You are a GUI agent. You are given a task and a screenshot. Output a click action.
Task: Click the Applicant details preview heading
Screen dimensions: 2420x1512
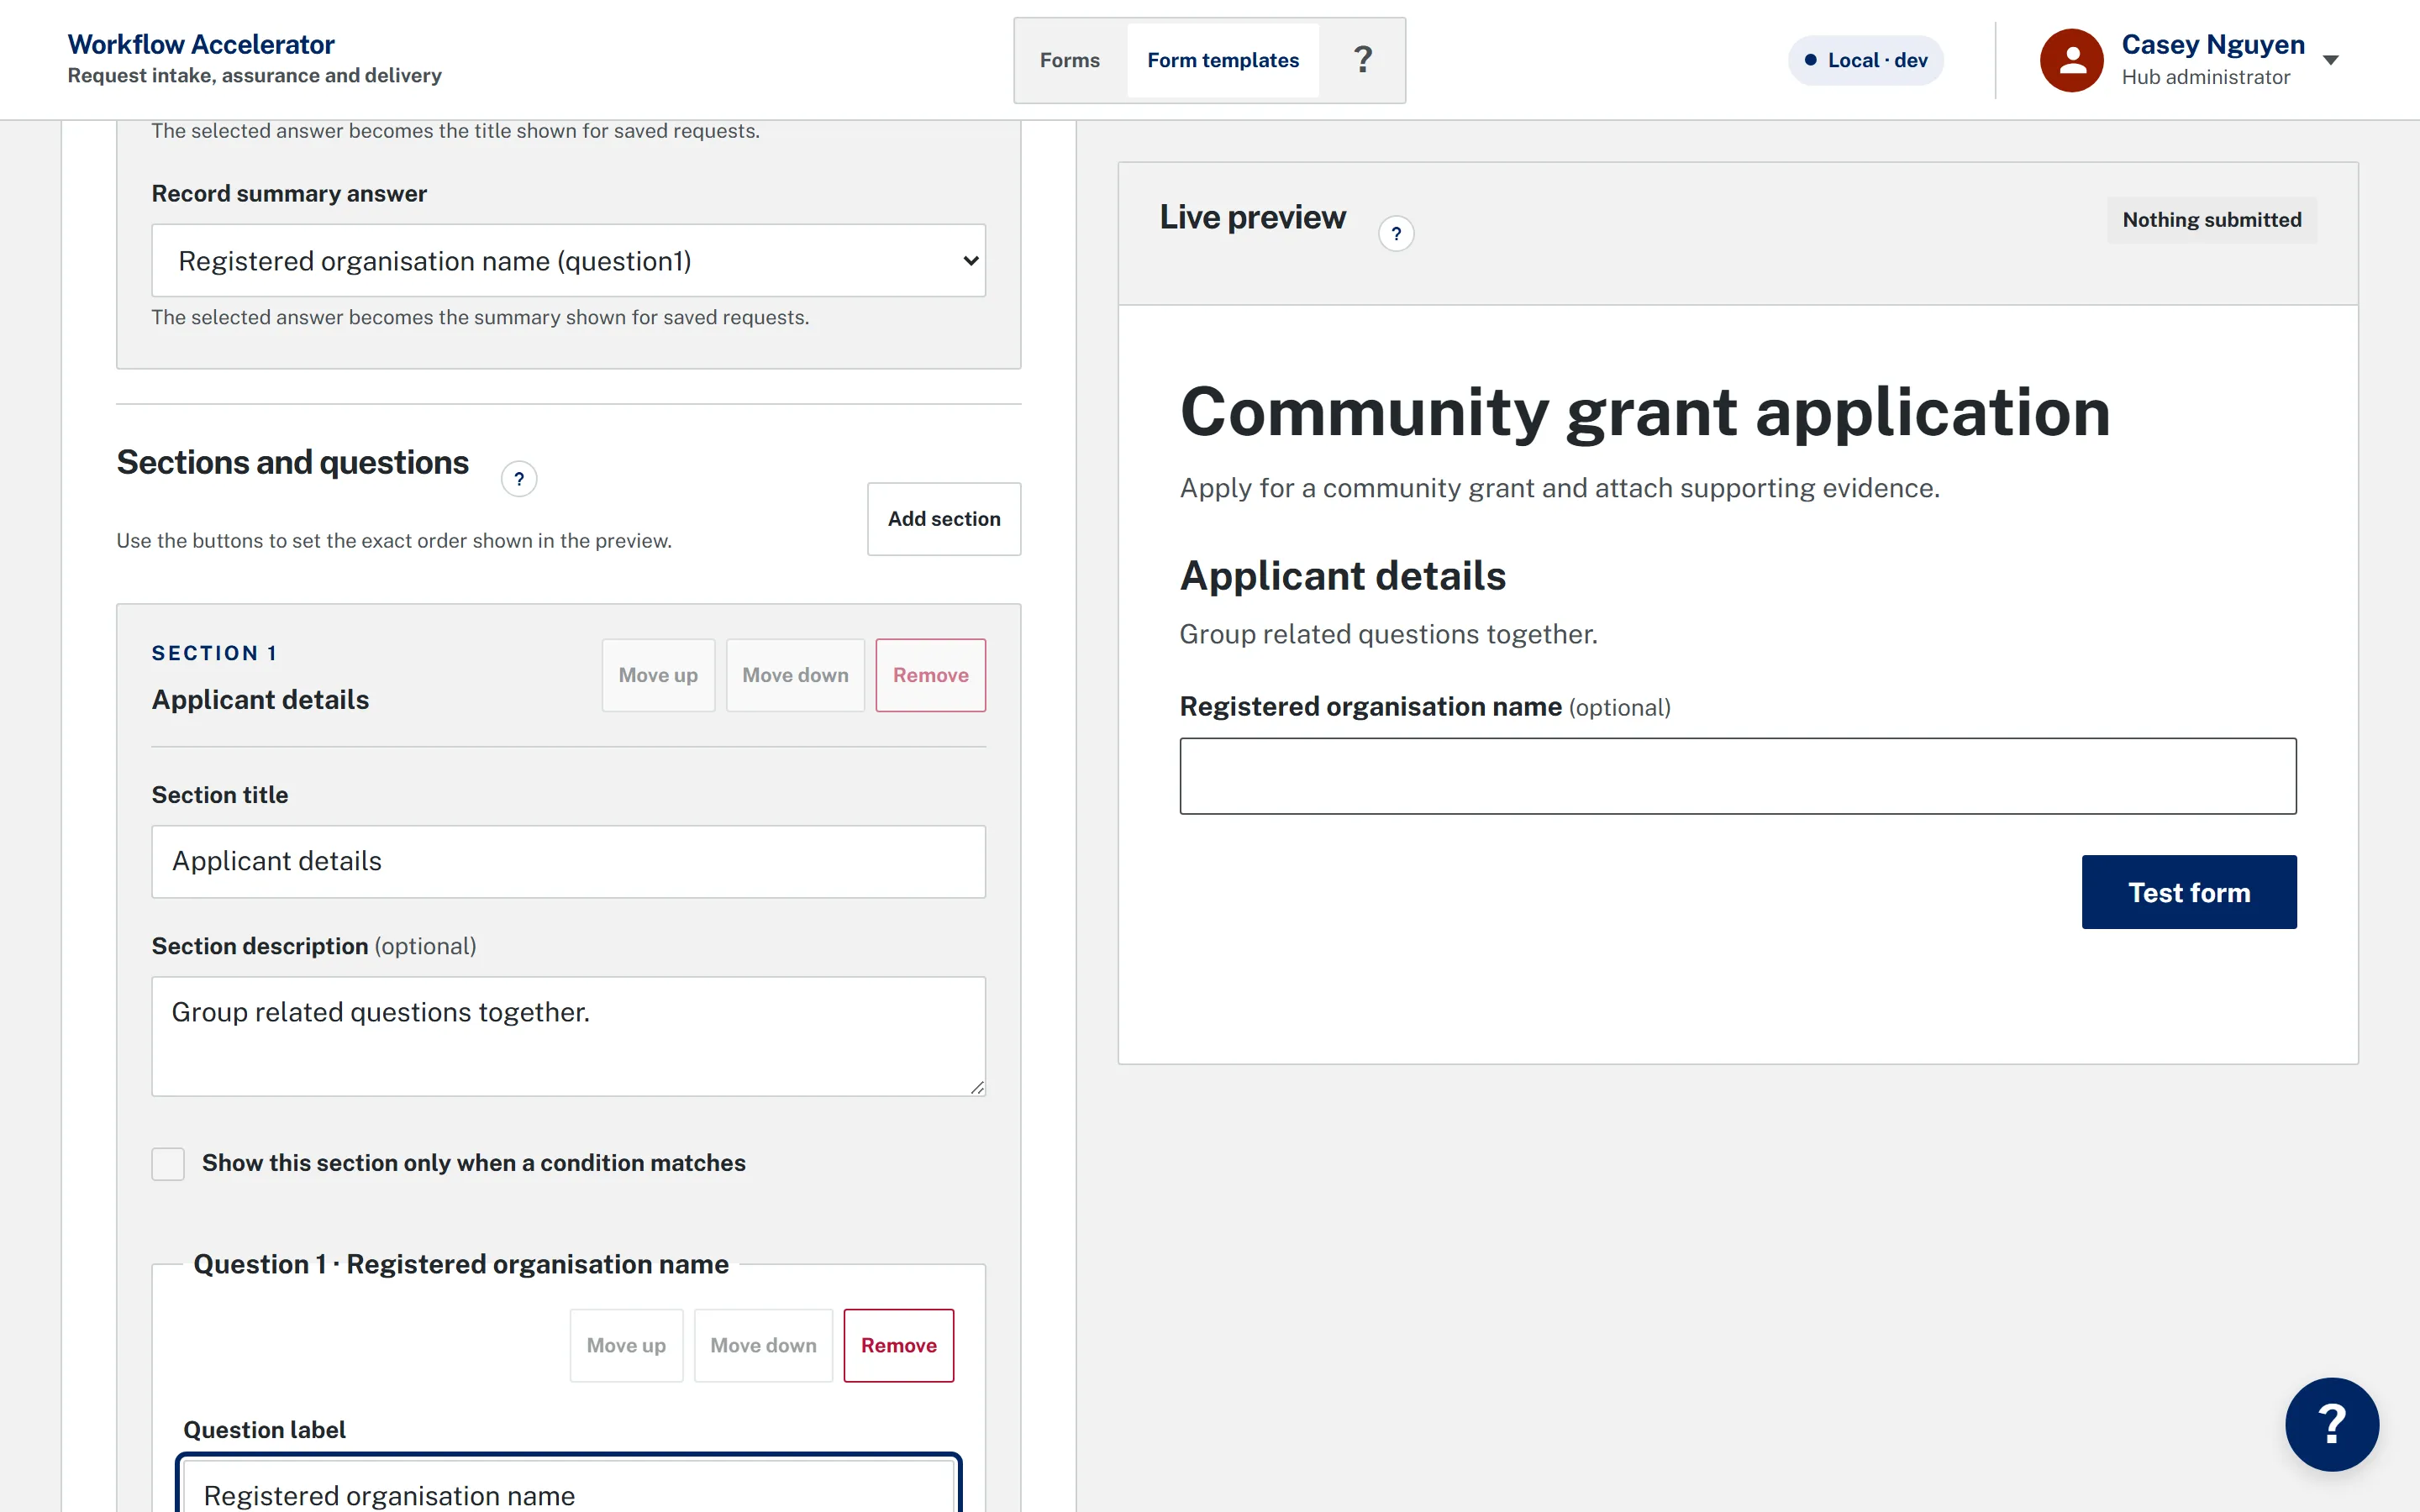[1342, 576]
